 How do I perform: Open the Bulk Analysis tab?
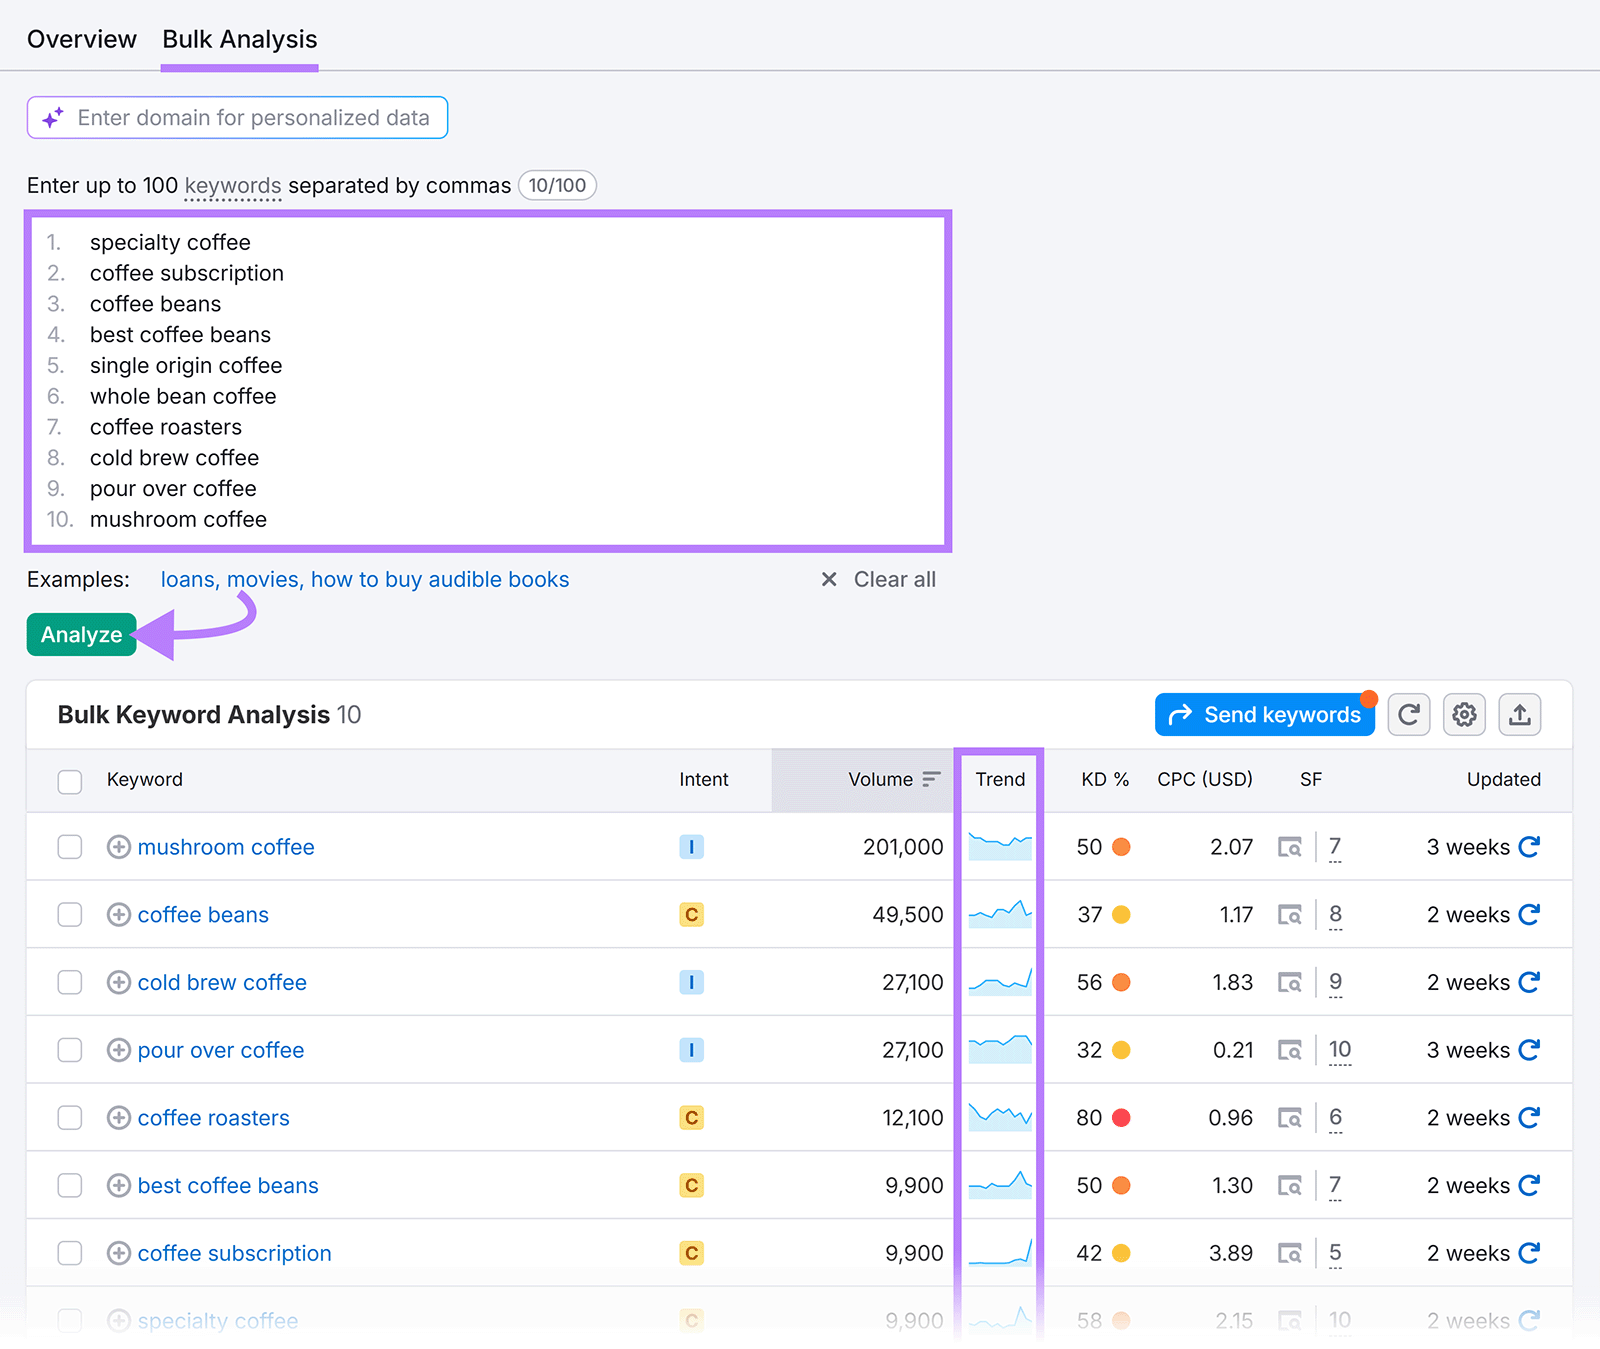click(x=240, y=39)
